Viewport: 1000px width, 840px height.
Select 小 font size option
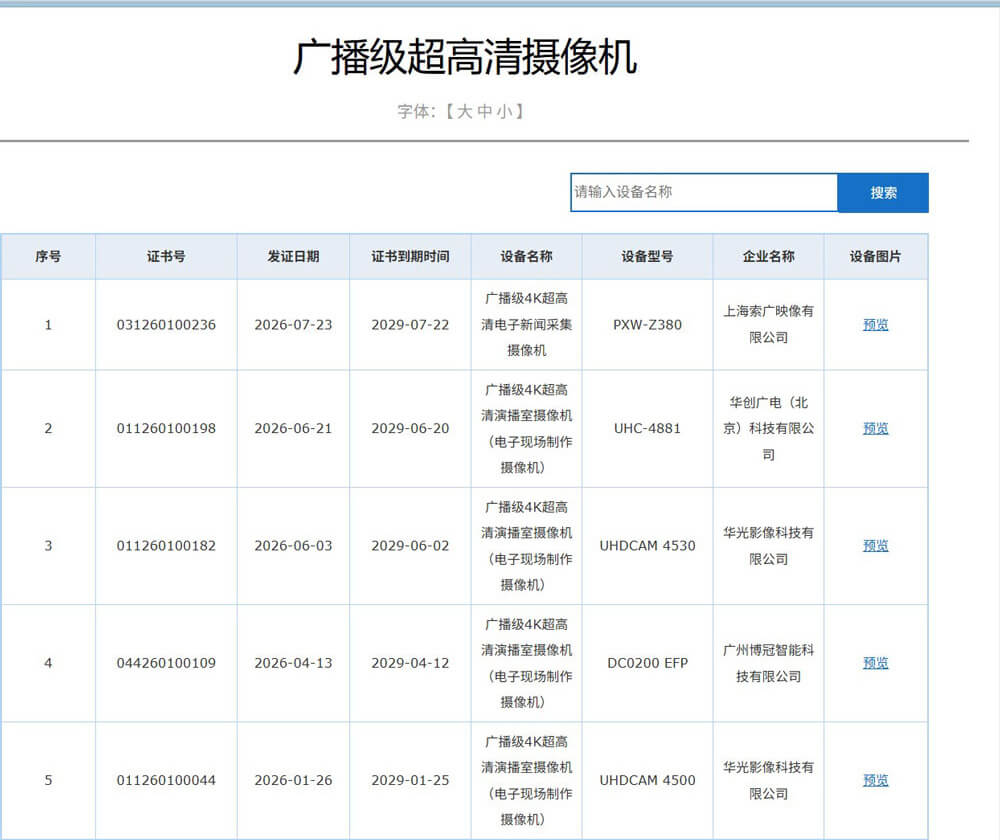[504, 112]
